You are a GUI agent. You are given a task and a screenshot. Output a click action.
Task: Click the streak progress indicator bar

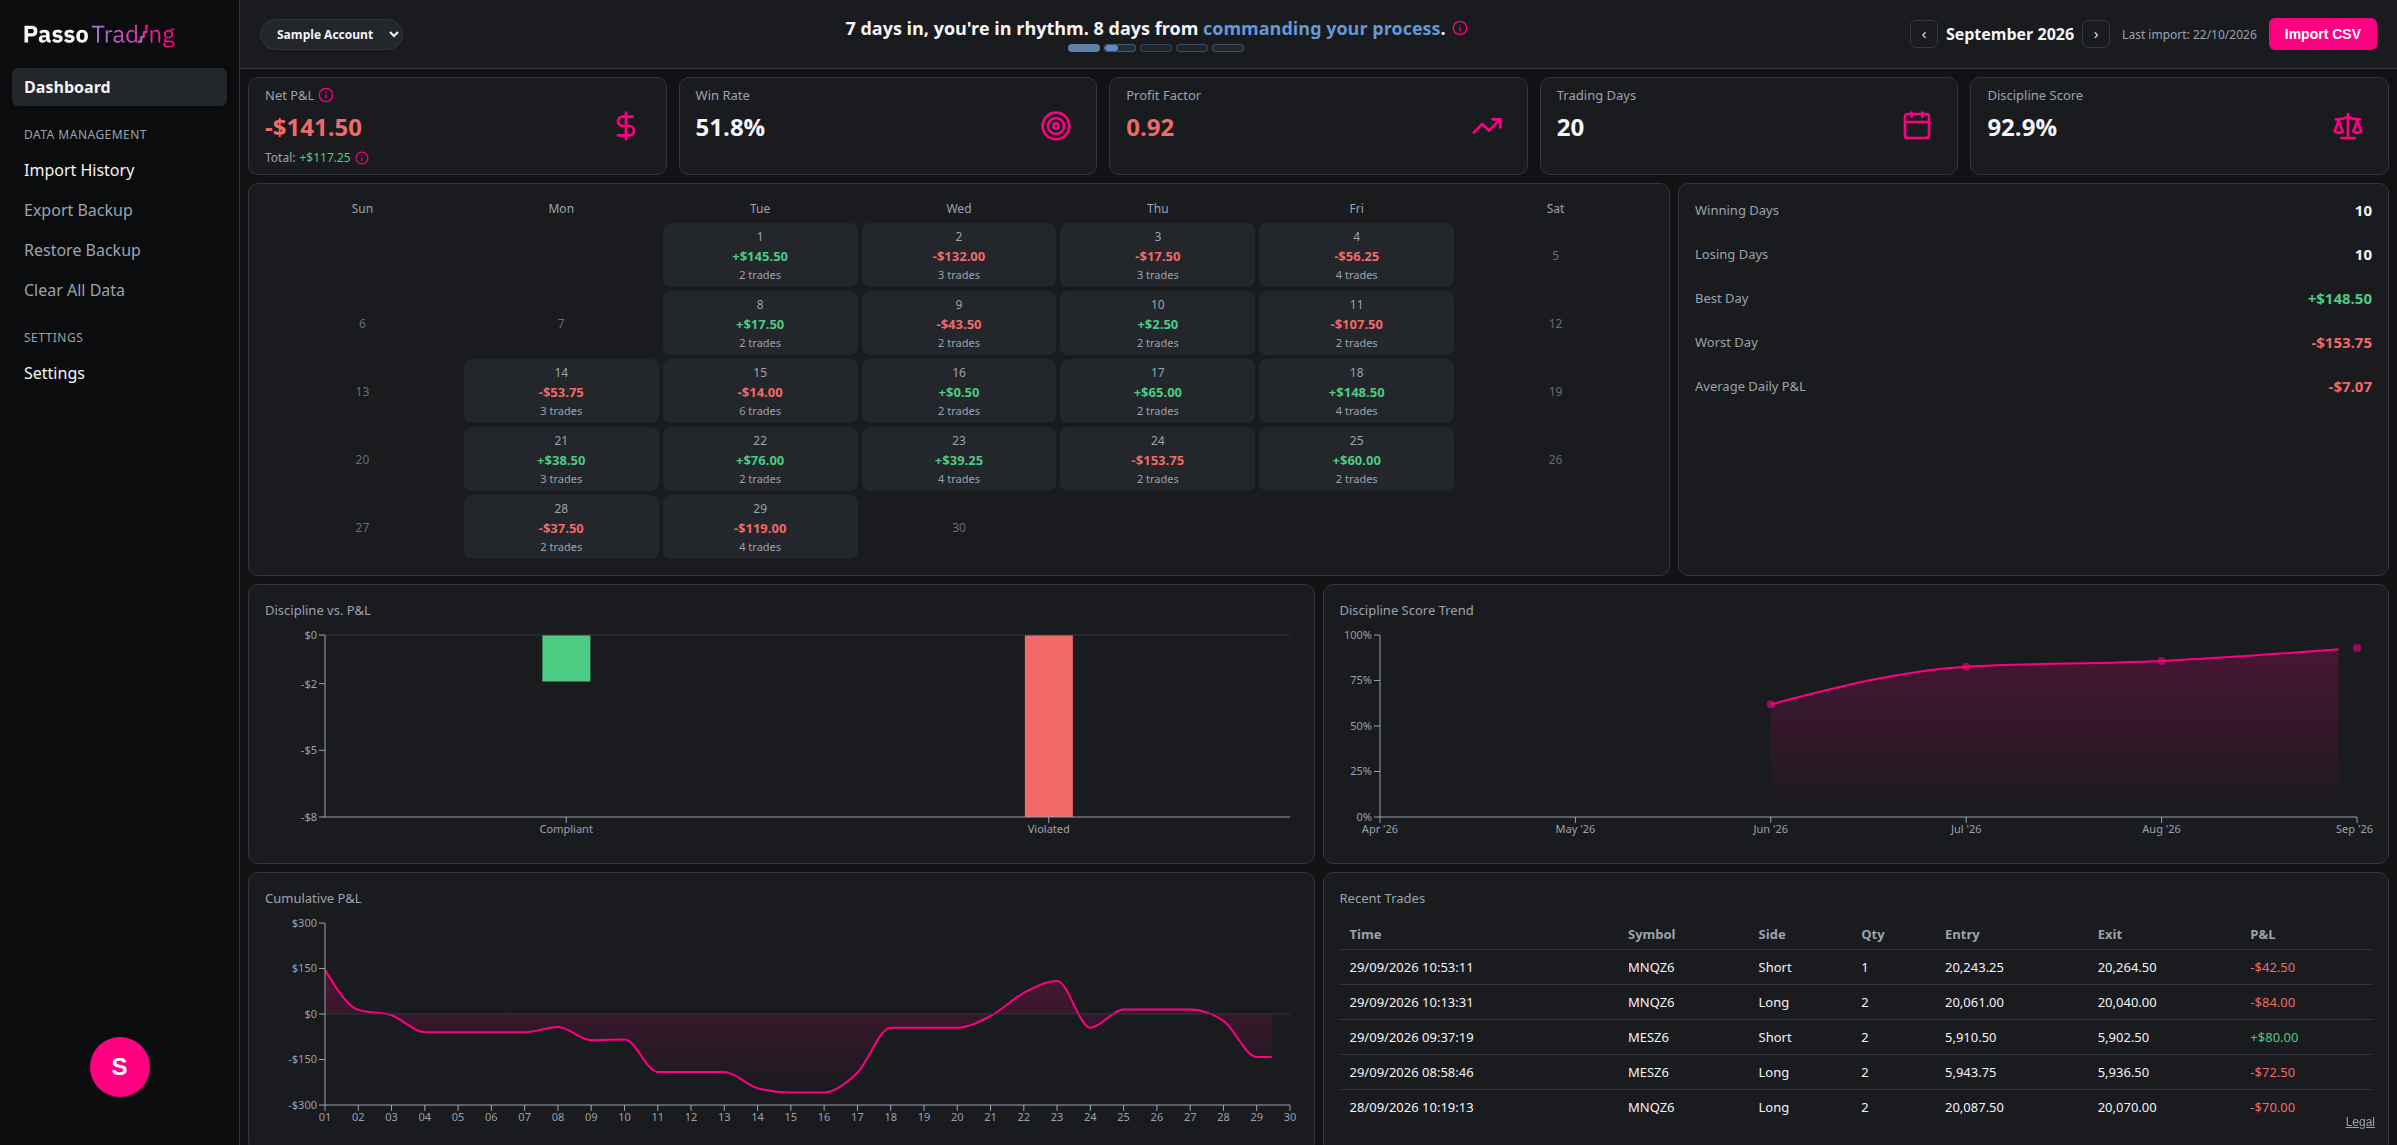coord(1156,48)
